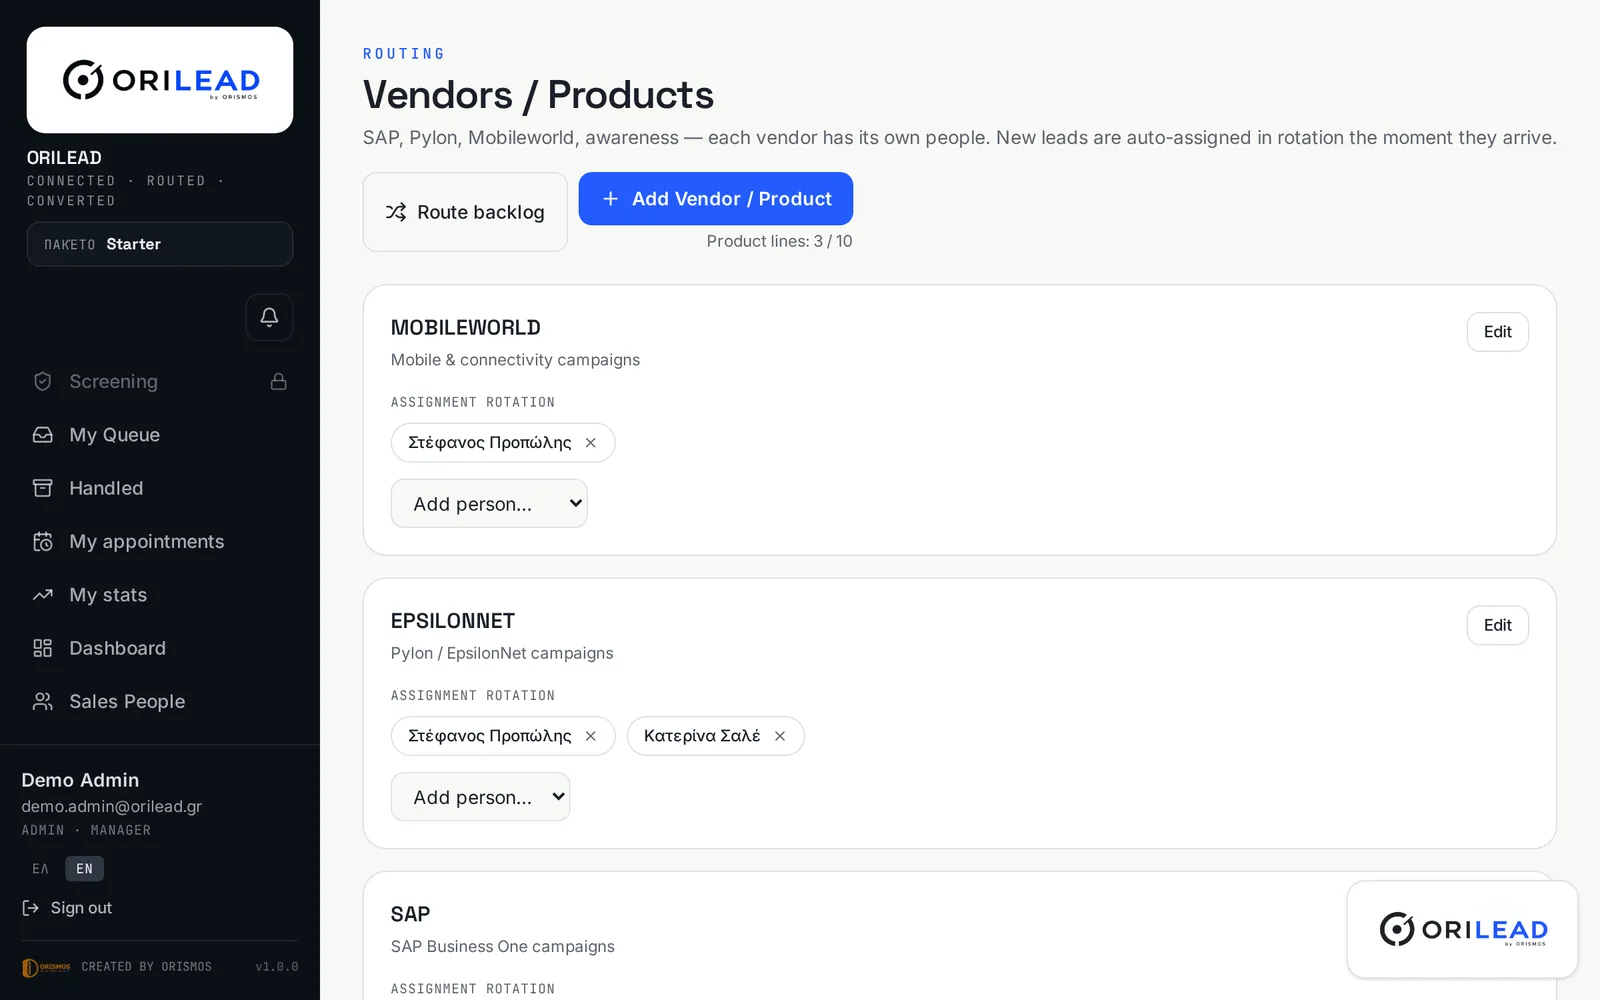Open the Dashboard page
The height and width of the screenshot is (1000, 1600).
pos(160,648)
